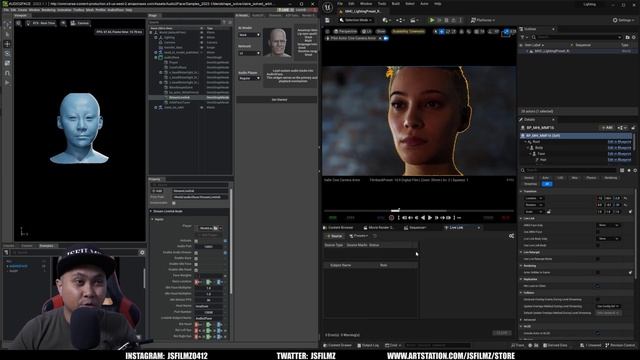
Task: Click the Details Add button
Action: pyautogui.click(x=607, y=128)
